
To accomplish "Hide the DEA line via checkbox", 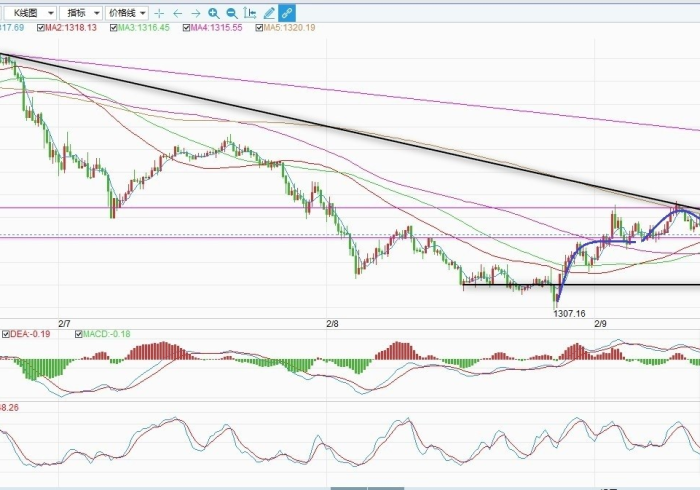I will 4,333.
